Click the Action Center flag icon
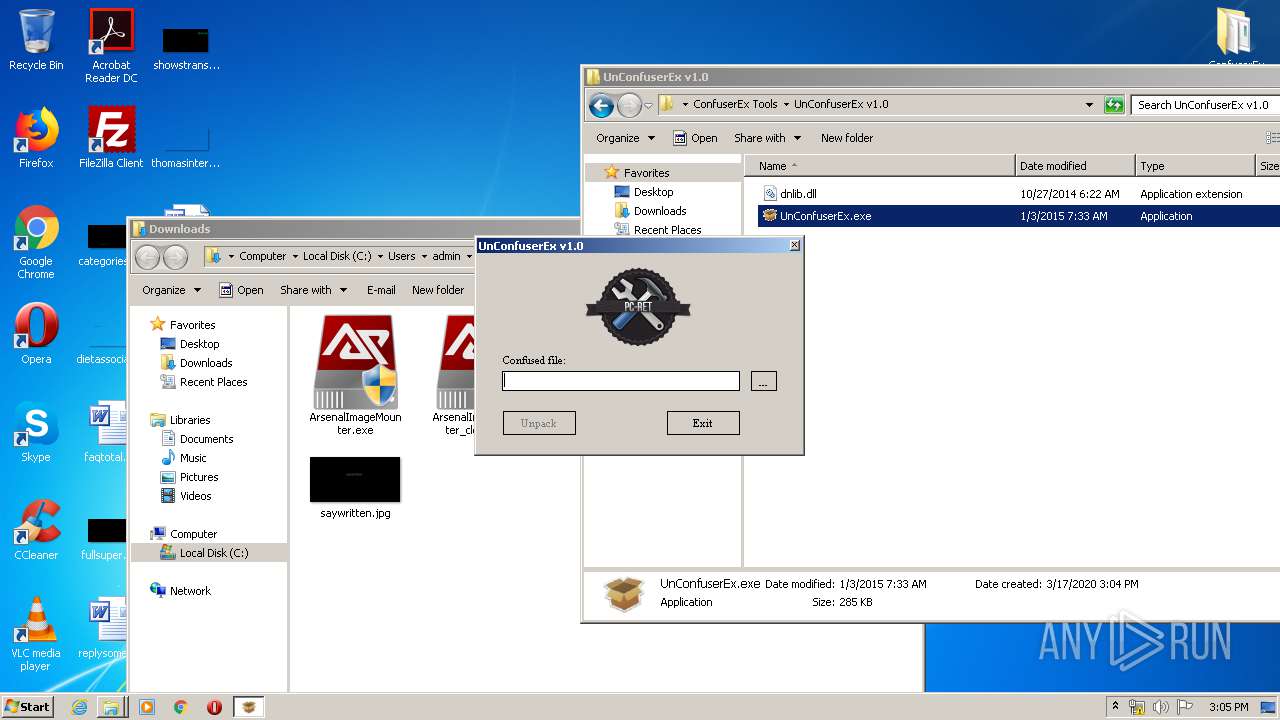The height and width of the screenshot is (720, 1280). (x=1185, y=707)
